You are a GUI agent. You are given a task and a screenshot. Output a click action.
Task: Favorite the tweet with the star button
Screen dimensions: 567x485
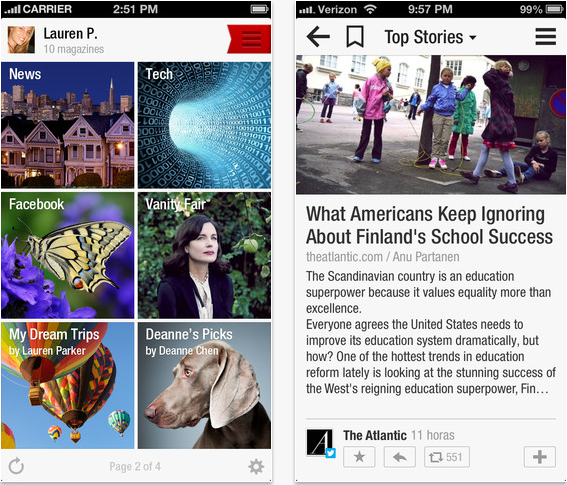359,457
